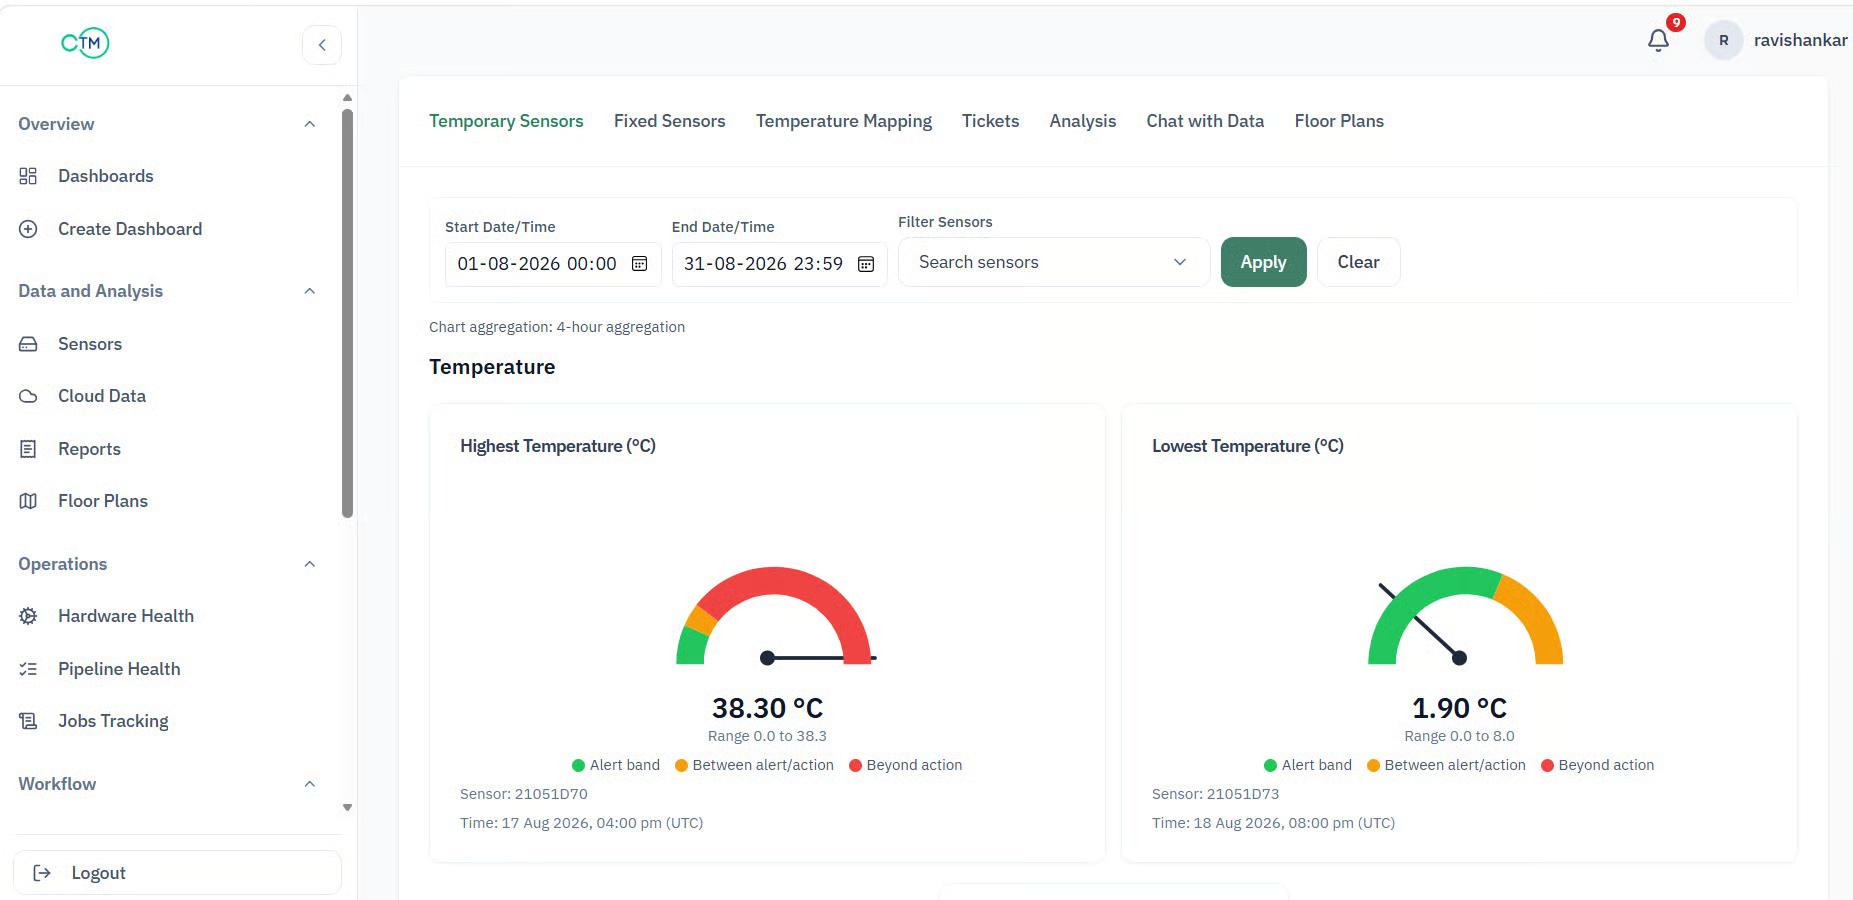The height and width of the screenshot is (900, 1853).
Task: Collapse the Overview section chevron
Action: tap(310, 124)
